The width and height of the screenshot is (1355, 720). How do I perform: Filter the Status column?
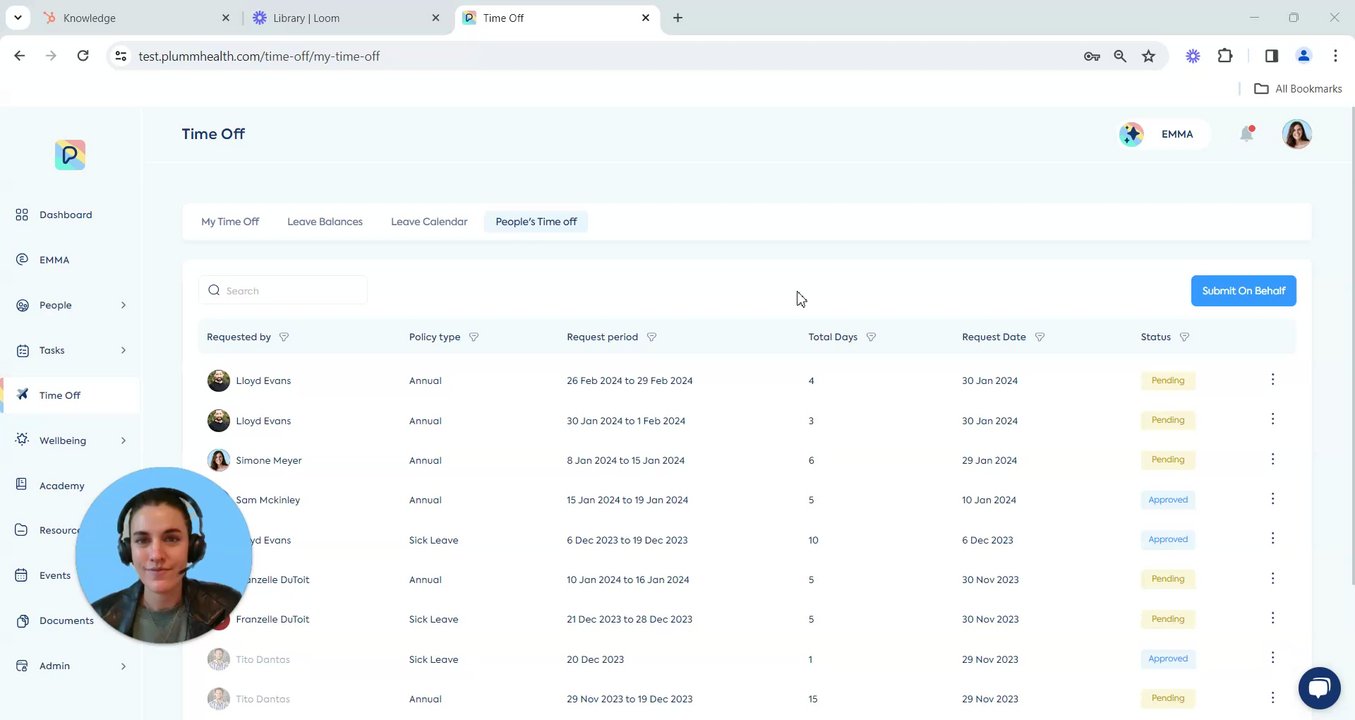[x=1185, y=337]
